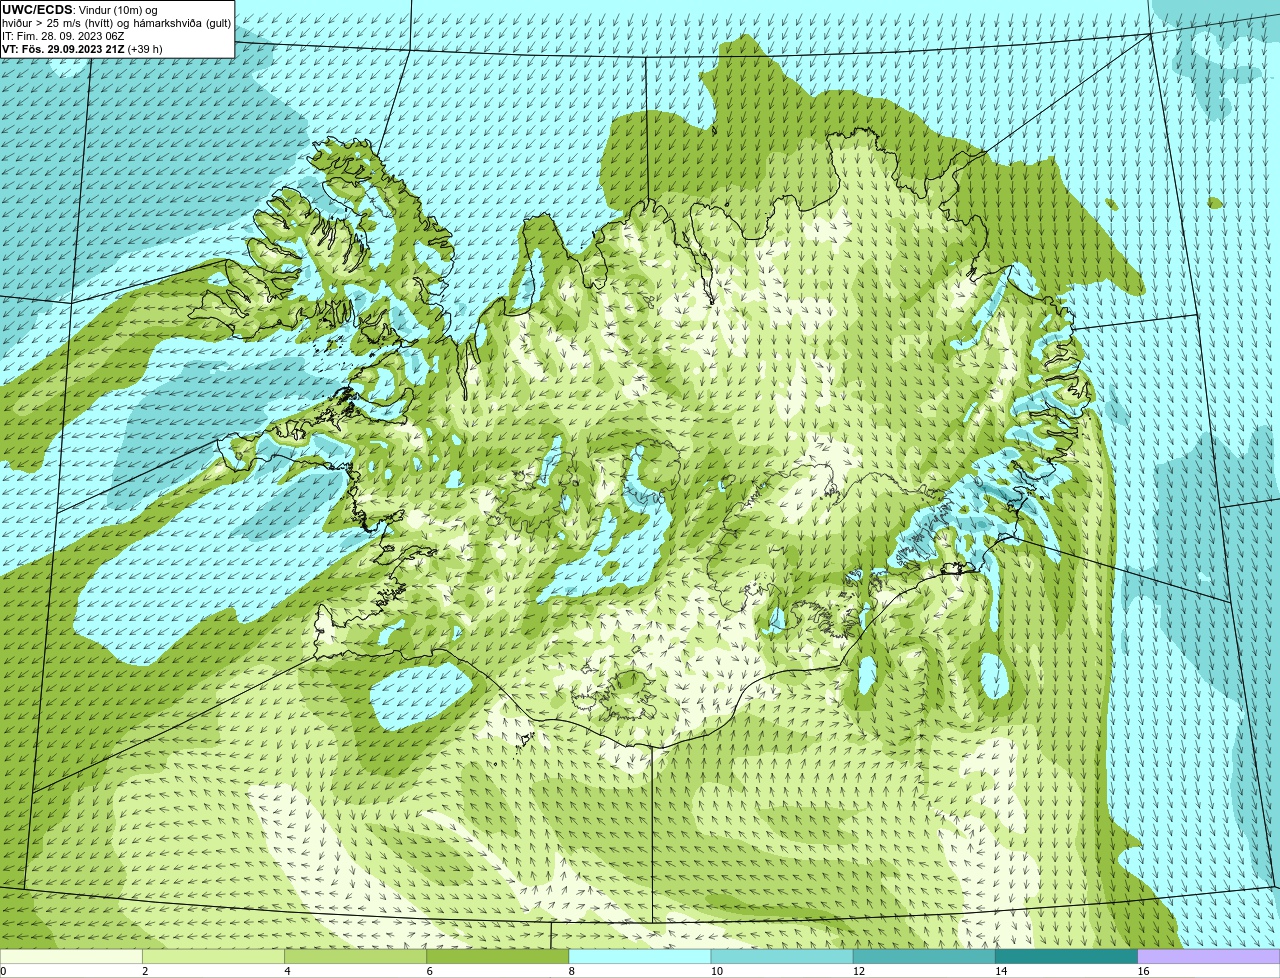Screen dimensions: 1280x978
Task: Click the legend scale label "14"
Action: pos(1001,971)
